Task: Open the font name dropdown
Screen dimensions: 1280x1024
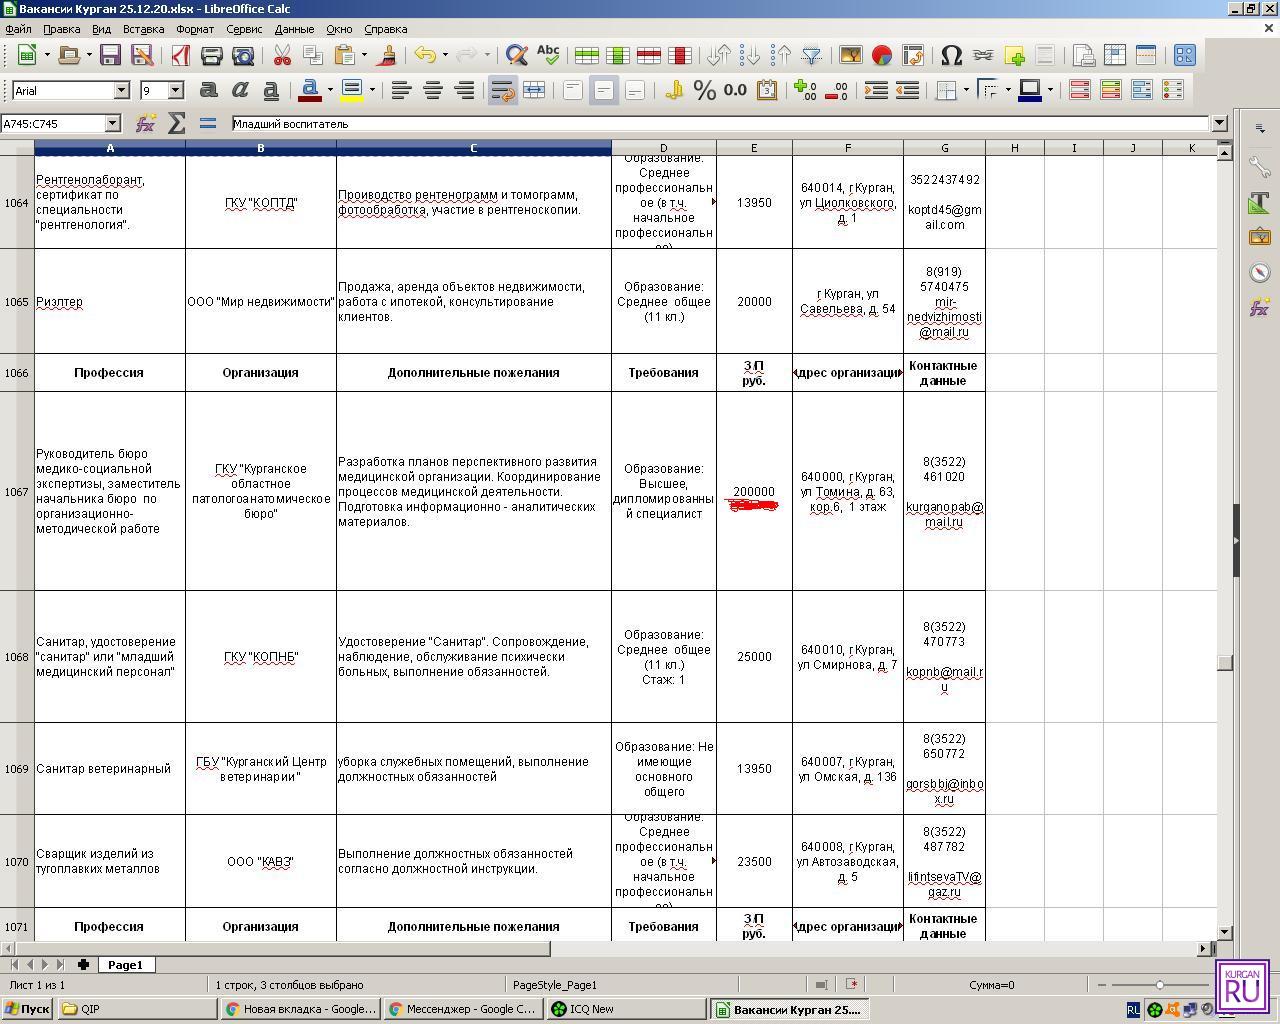Action: click(122, 90)
